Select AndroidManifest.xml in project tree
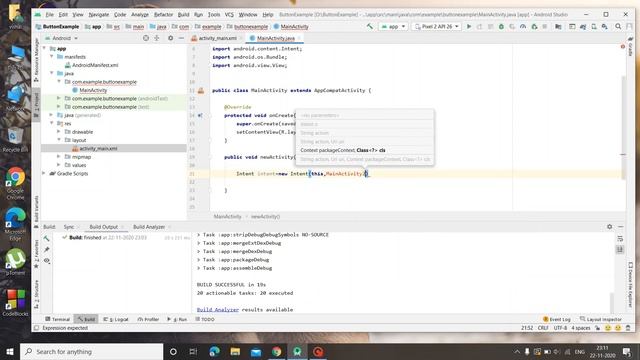640x360 pixels. click(x=95, y=65)
